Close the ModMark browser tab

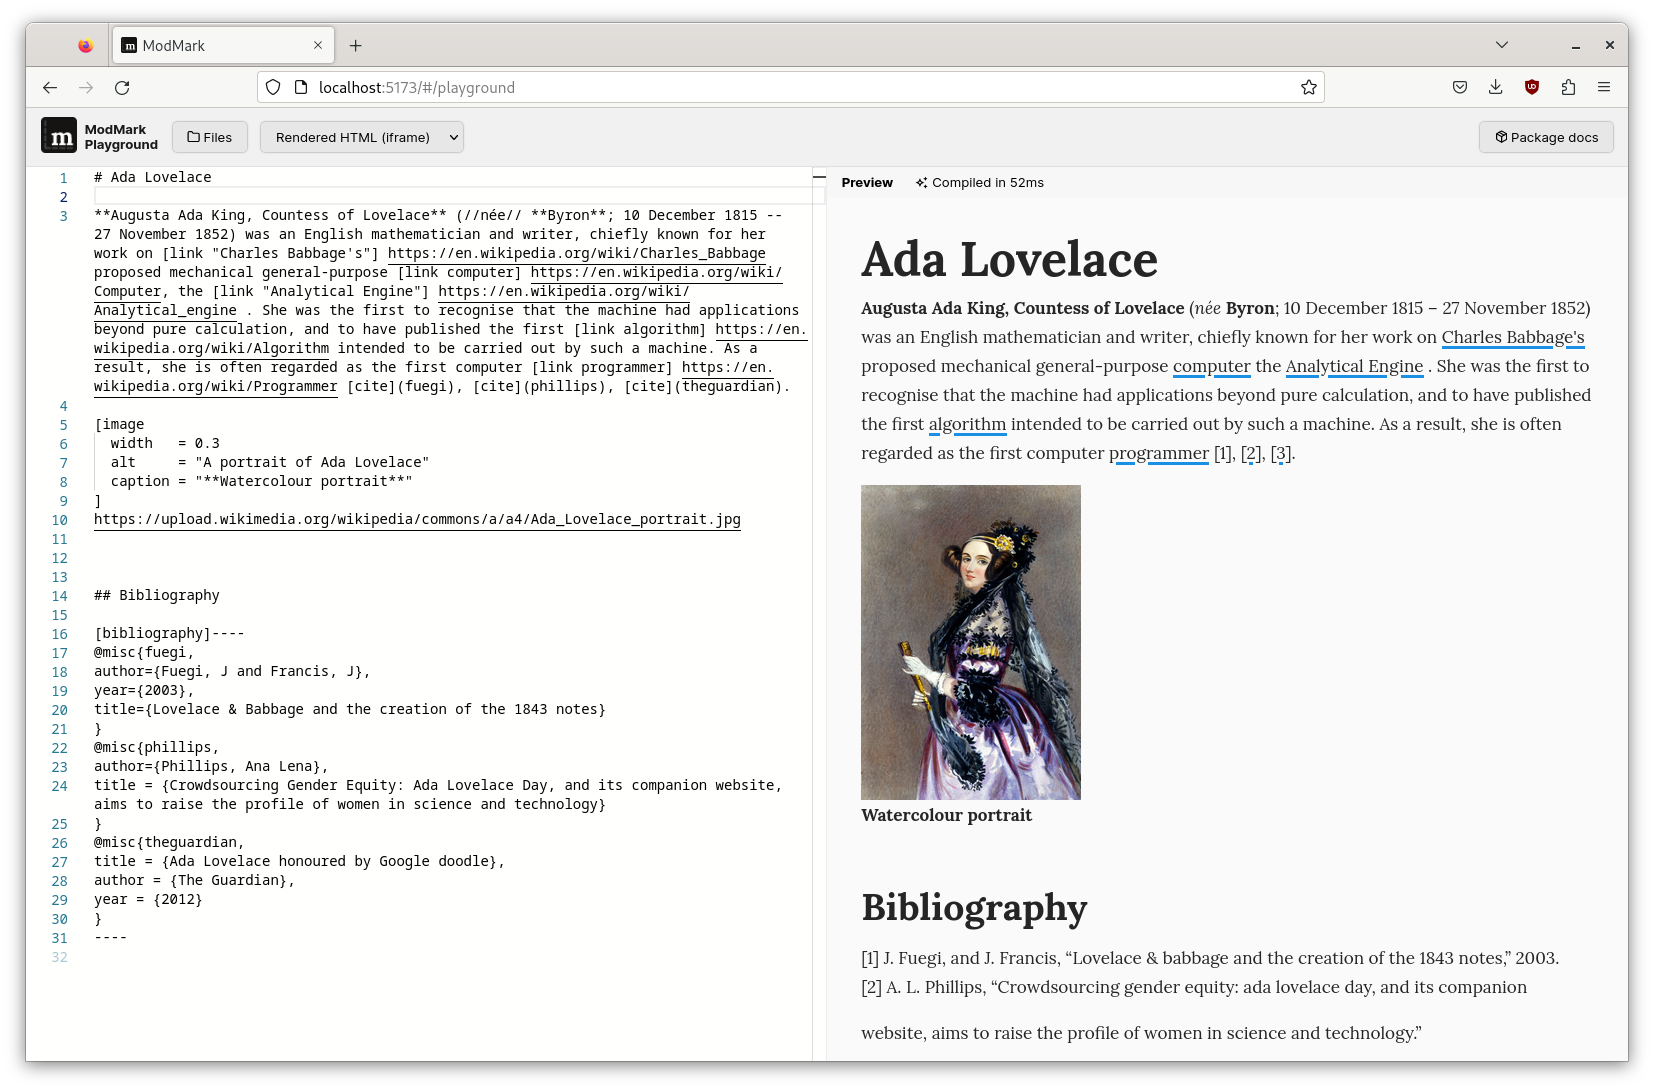click(x=318, y=45)
